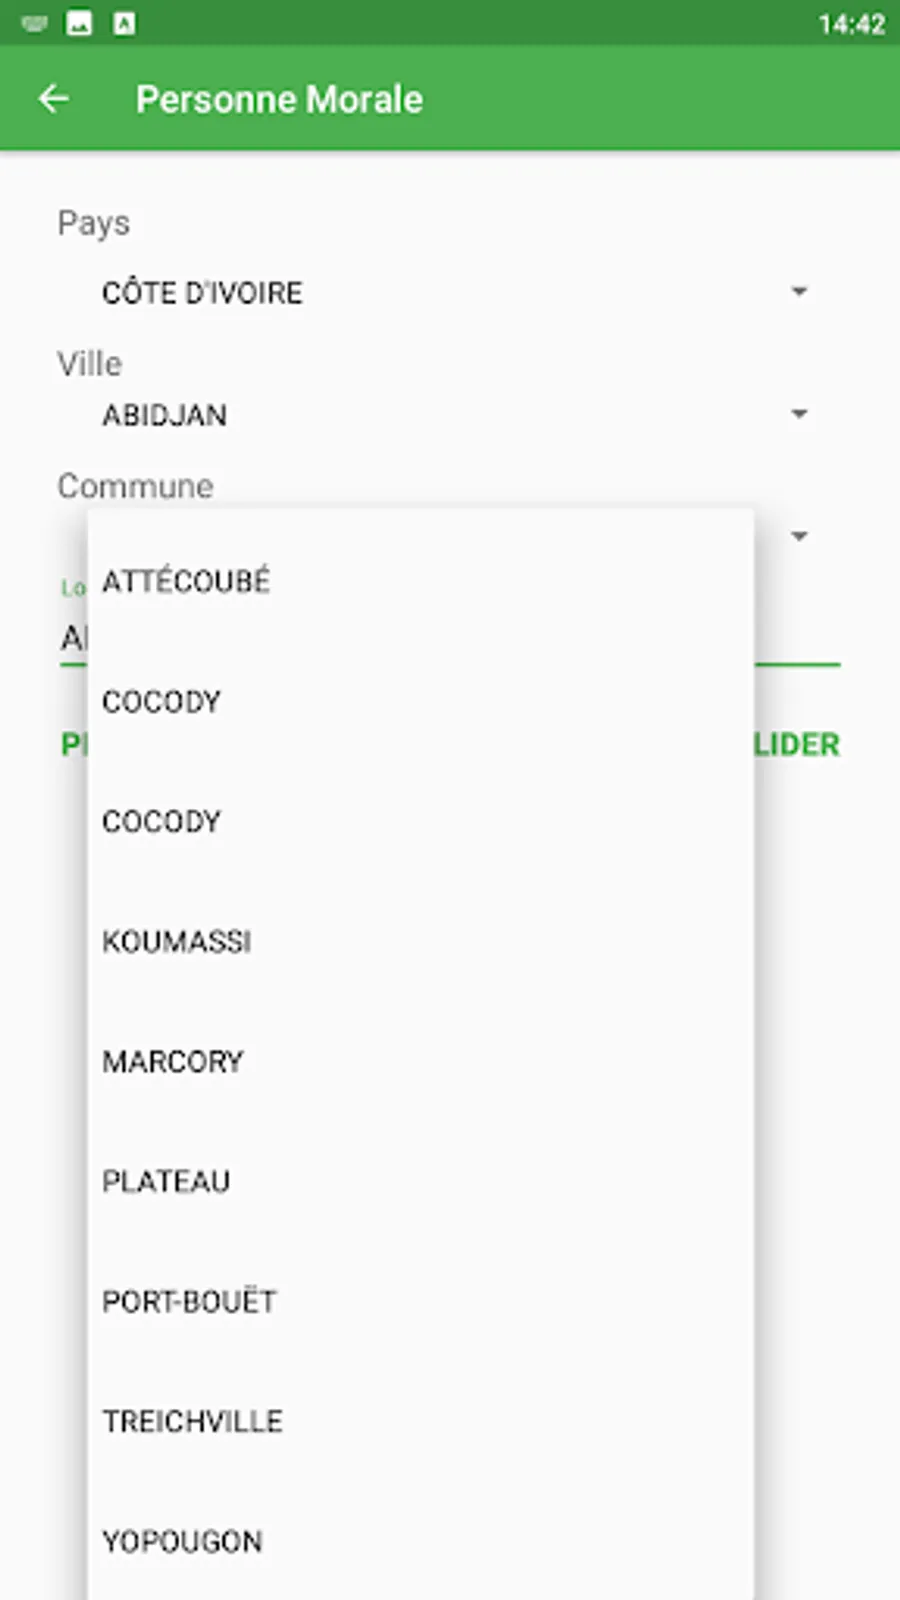Tap the keyboard icon in status bar
Image resolution: width=900 pixels, height=1600 pixels.
[35, 24]
